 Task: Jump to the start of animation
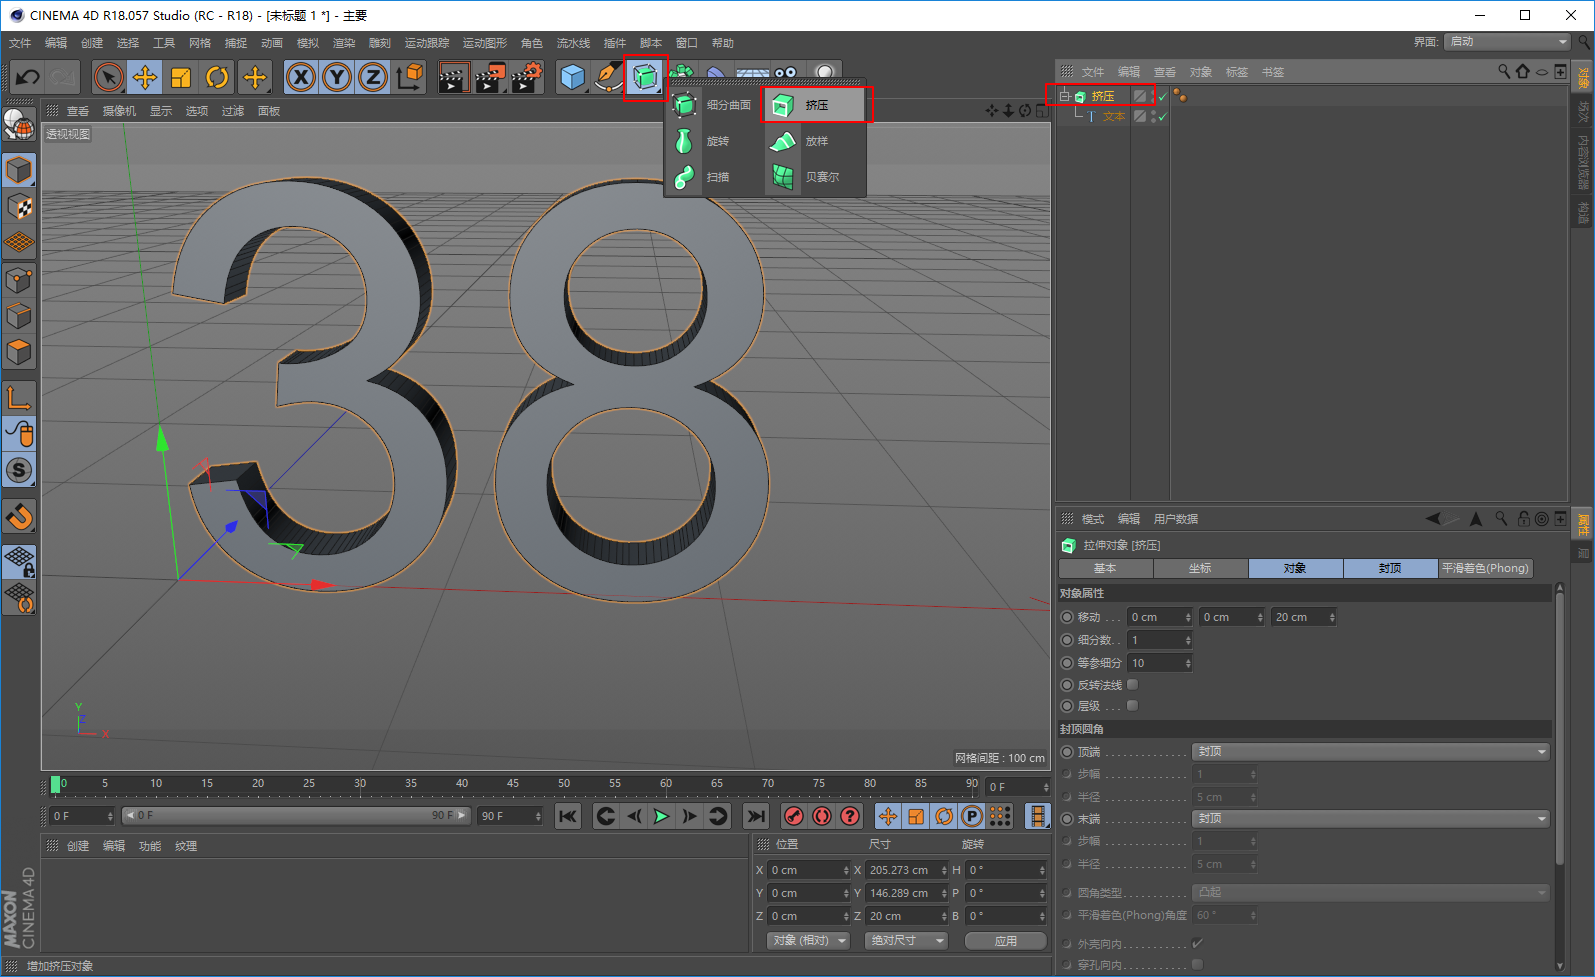pos(568,817)
